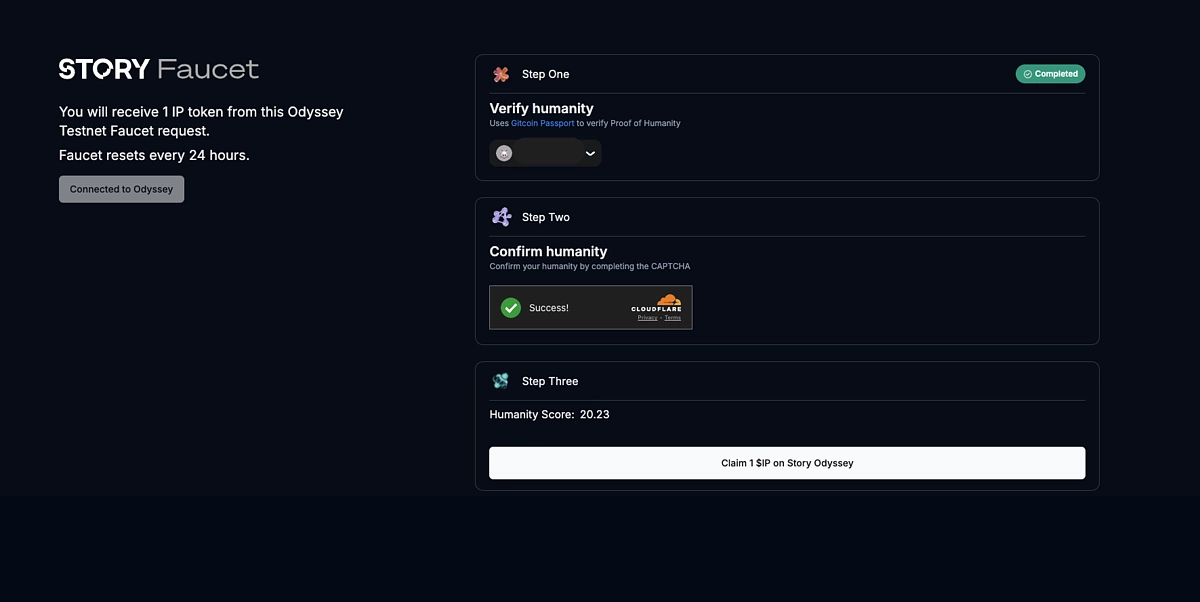Click the Verify humanity heading
The height and width of the screenshot is (602, 1200).
pos(541,108)
